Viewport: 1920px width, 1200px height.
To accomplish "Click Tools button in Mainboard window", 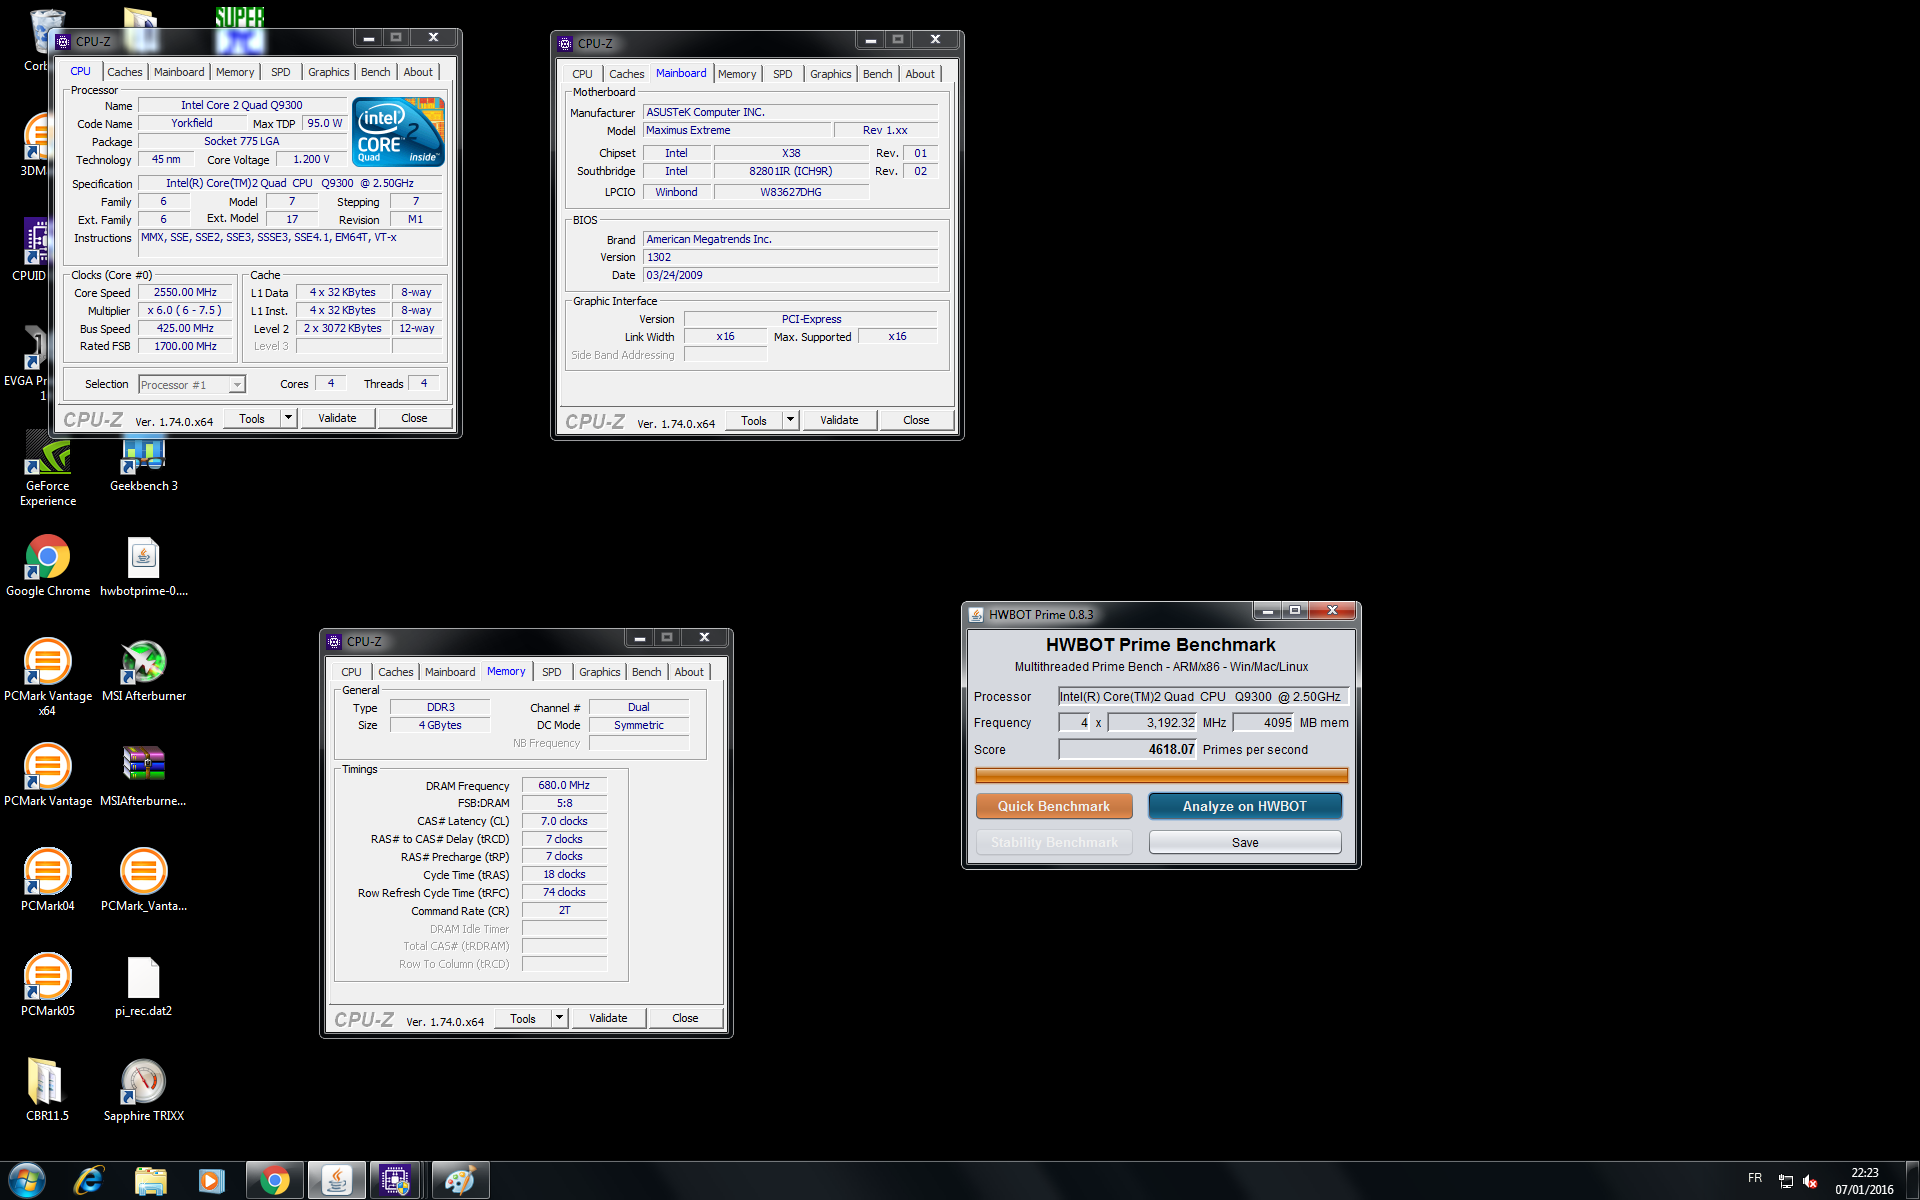I will [754, 420].
